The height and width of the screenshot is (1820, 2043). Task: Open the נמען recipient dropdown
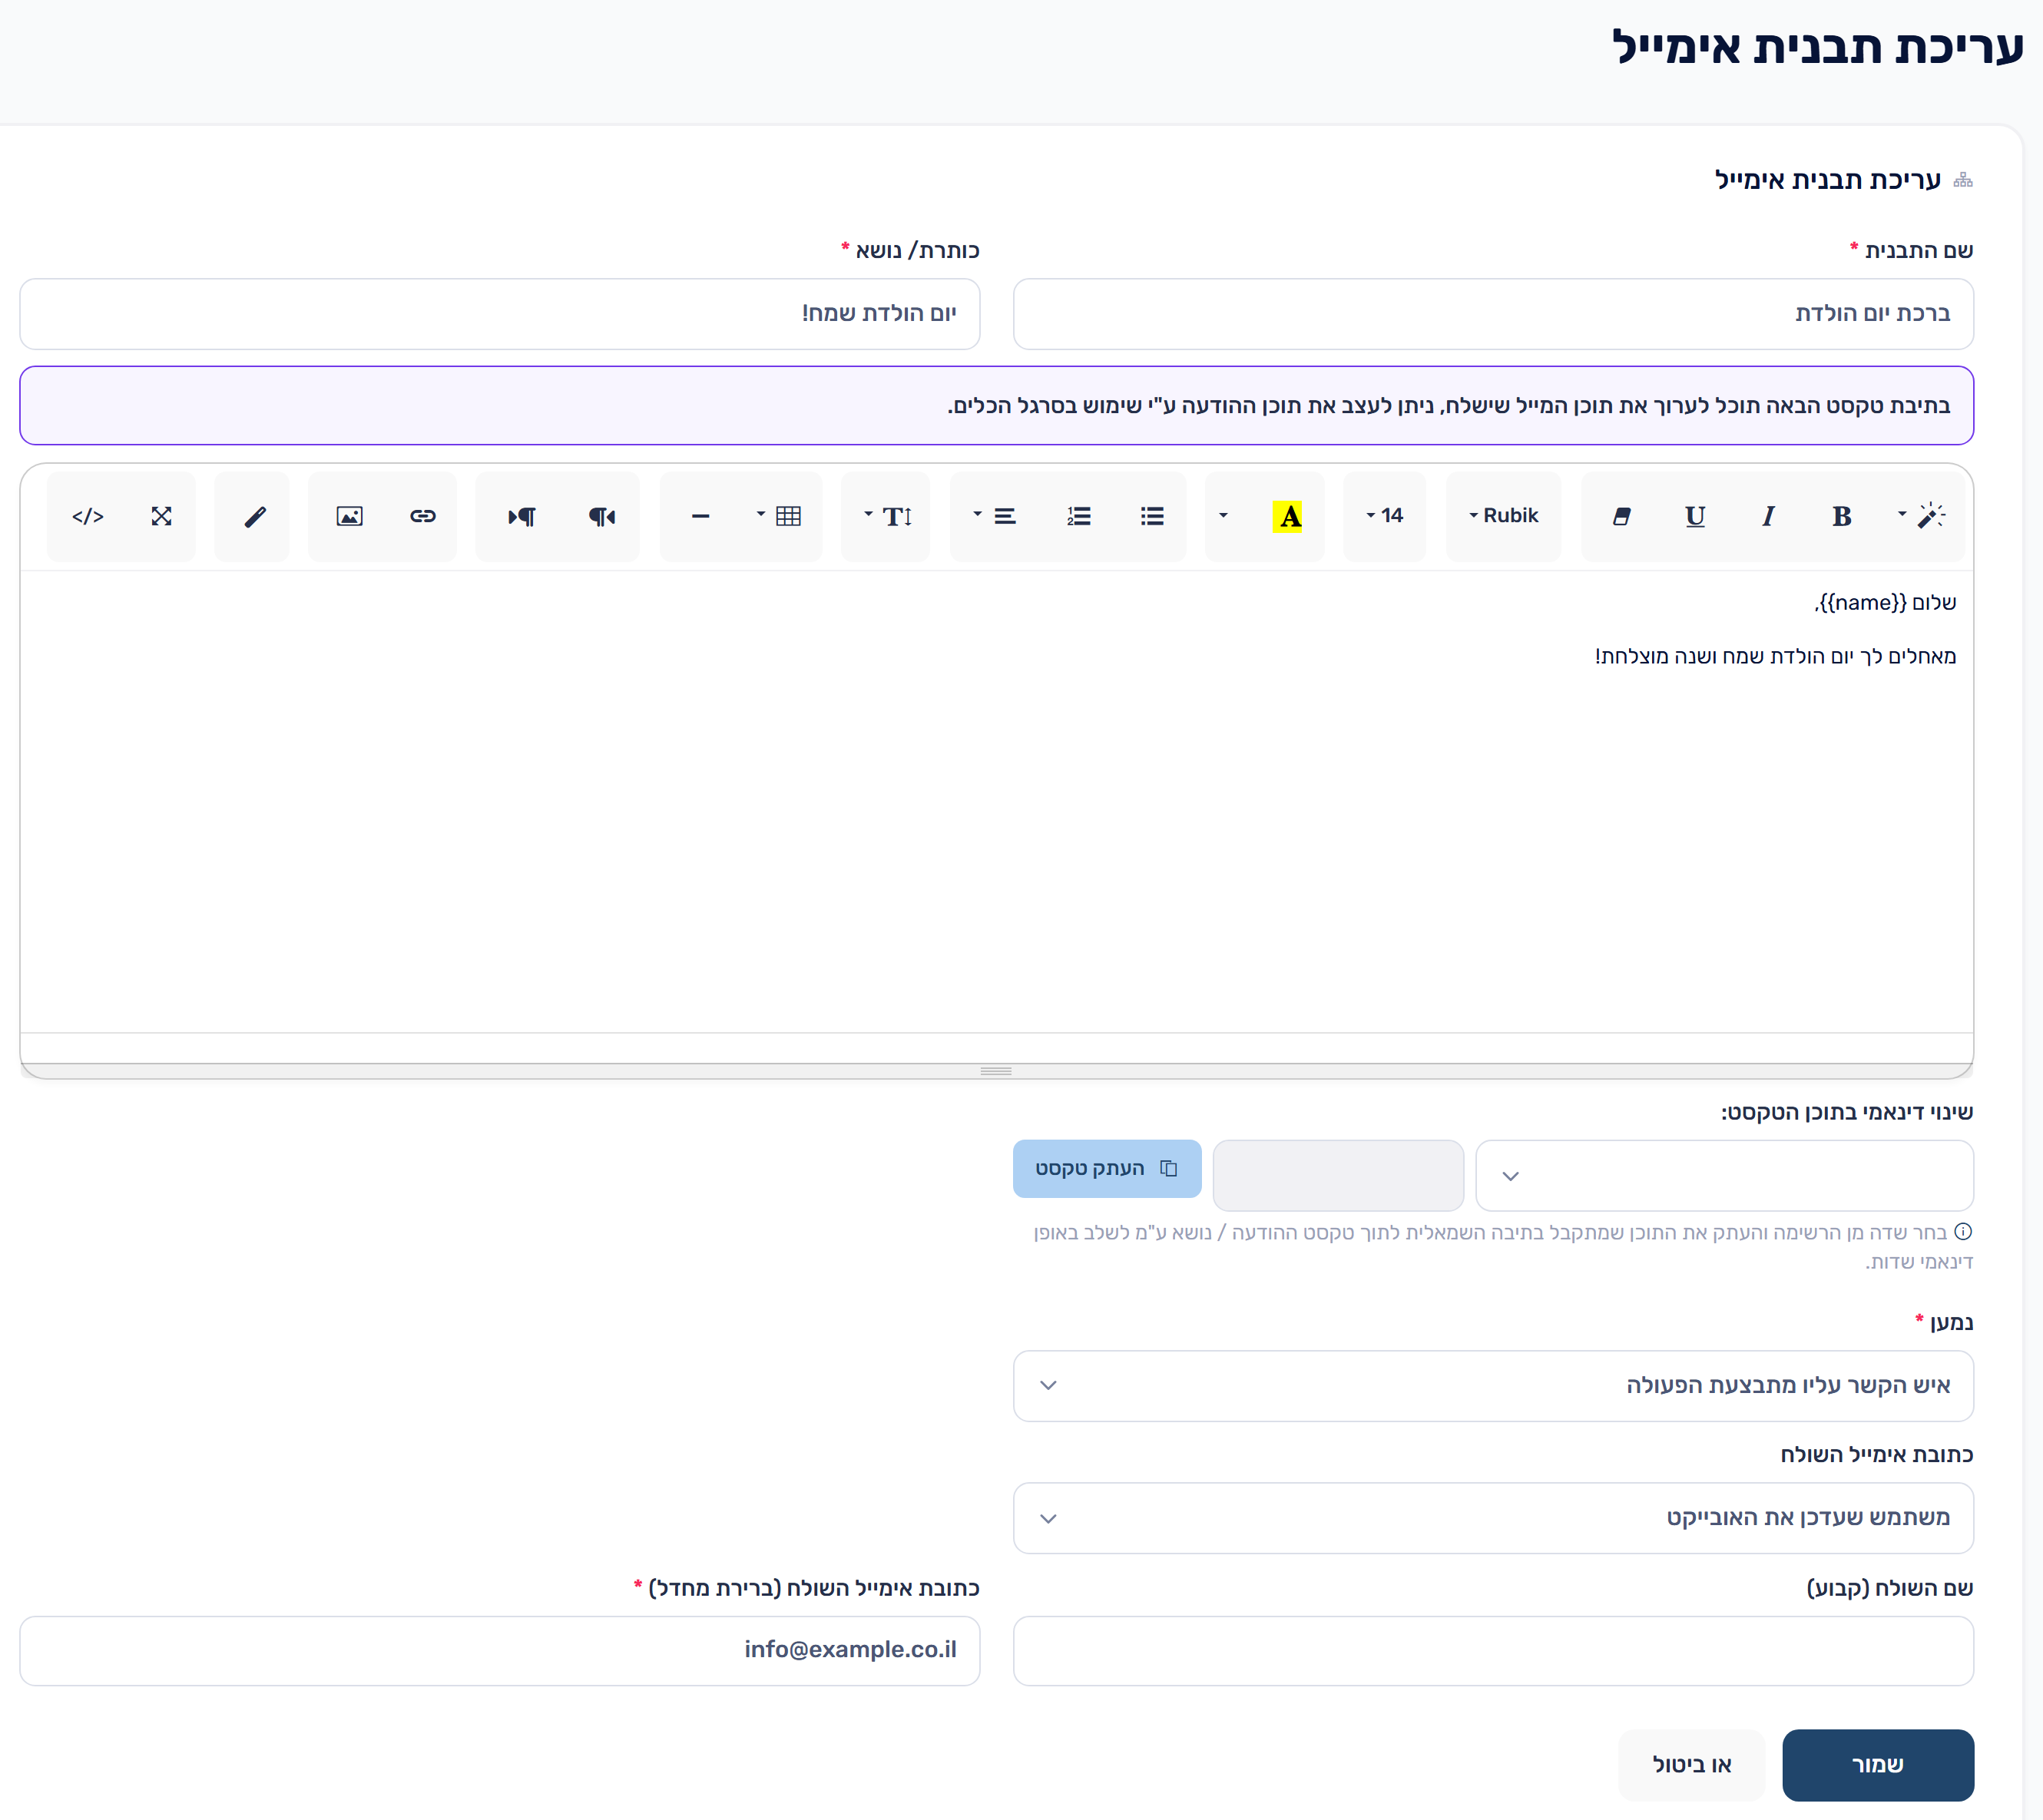[1493, 1385]
